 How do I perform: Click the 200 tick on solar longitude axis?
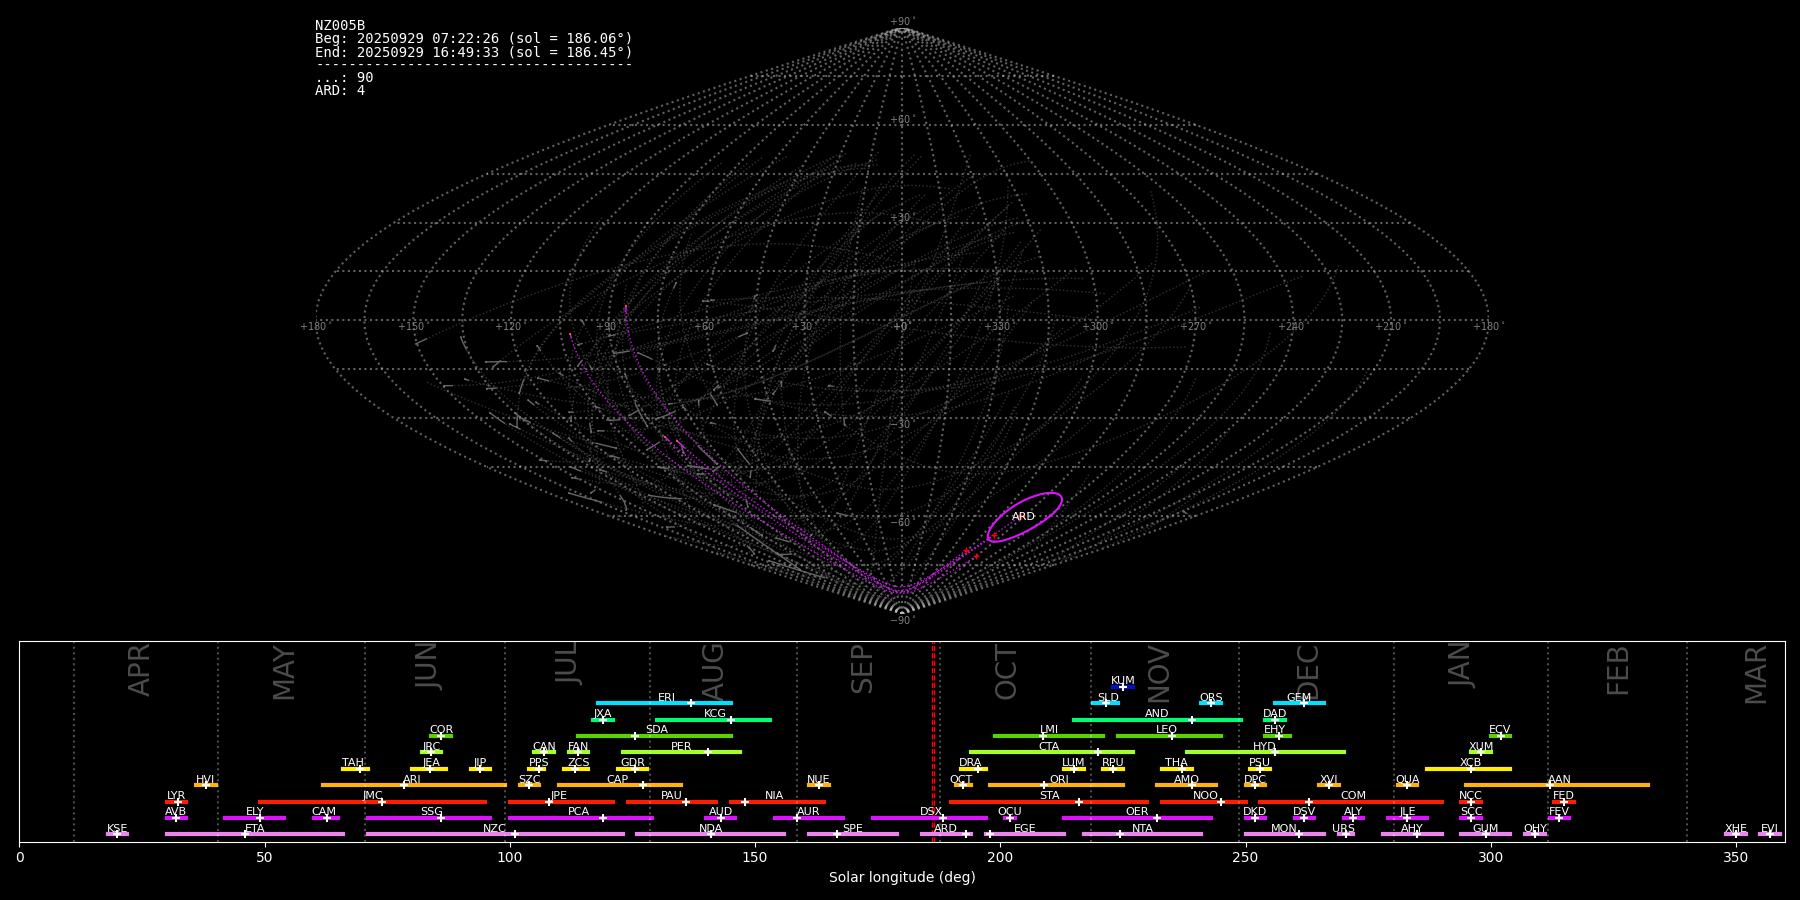pos(999,857)
